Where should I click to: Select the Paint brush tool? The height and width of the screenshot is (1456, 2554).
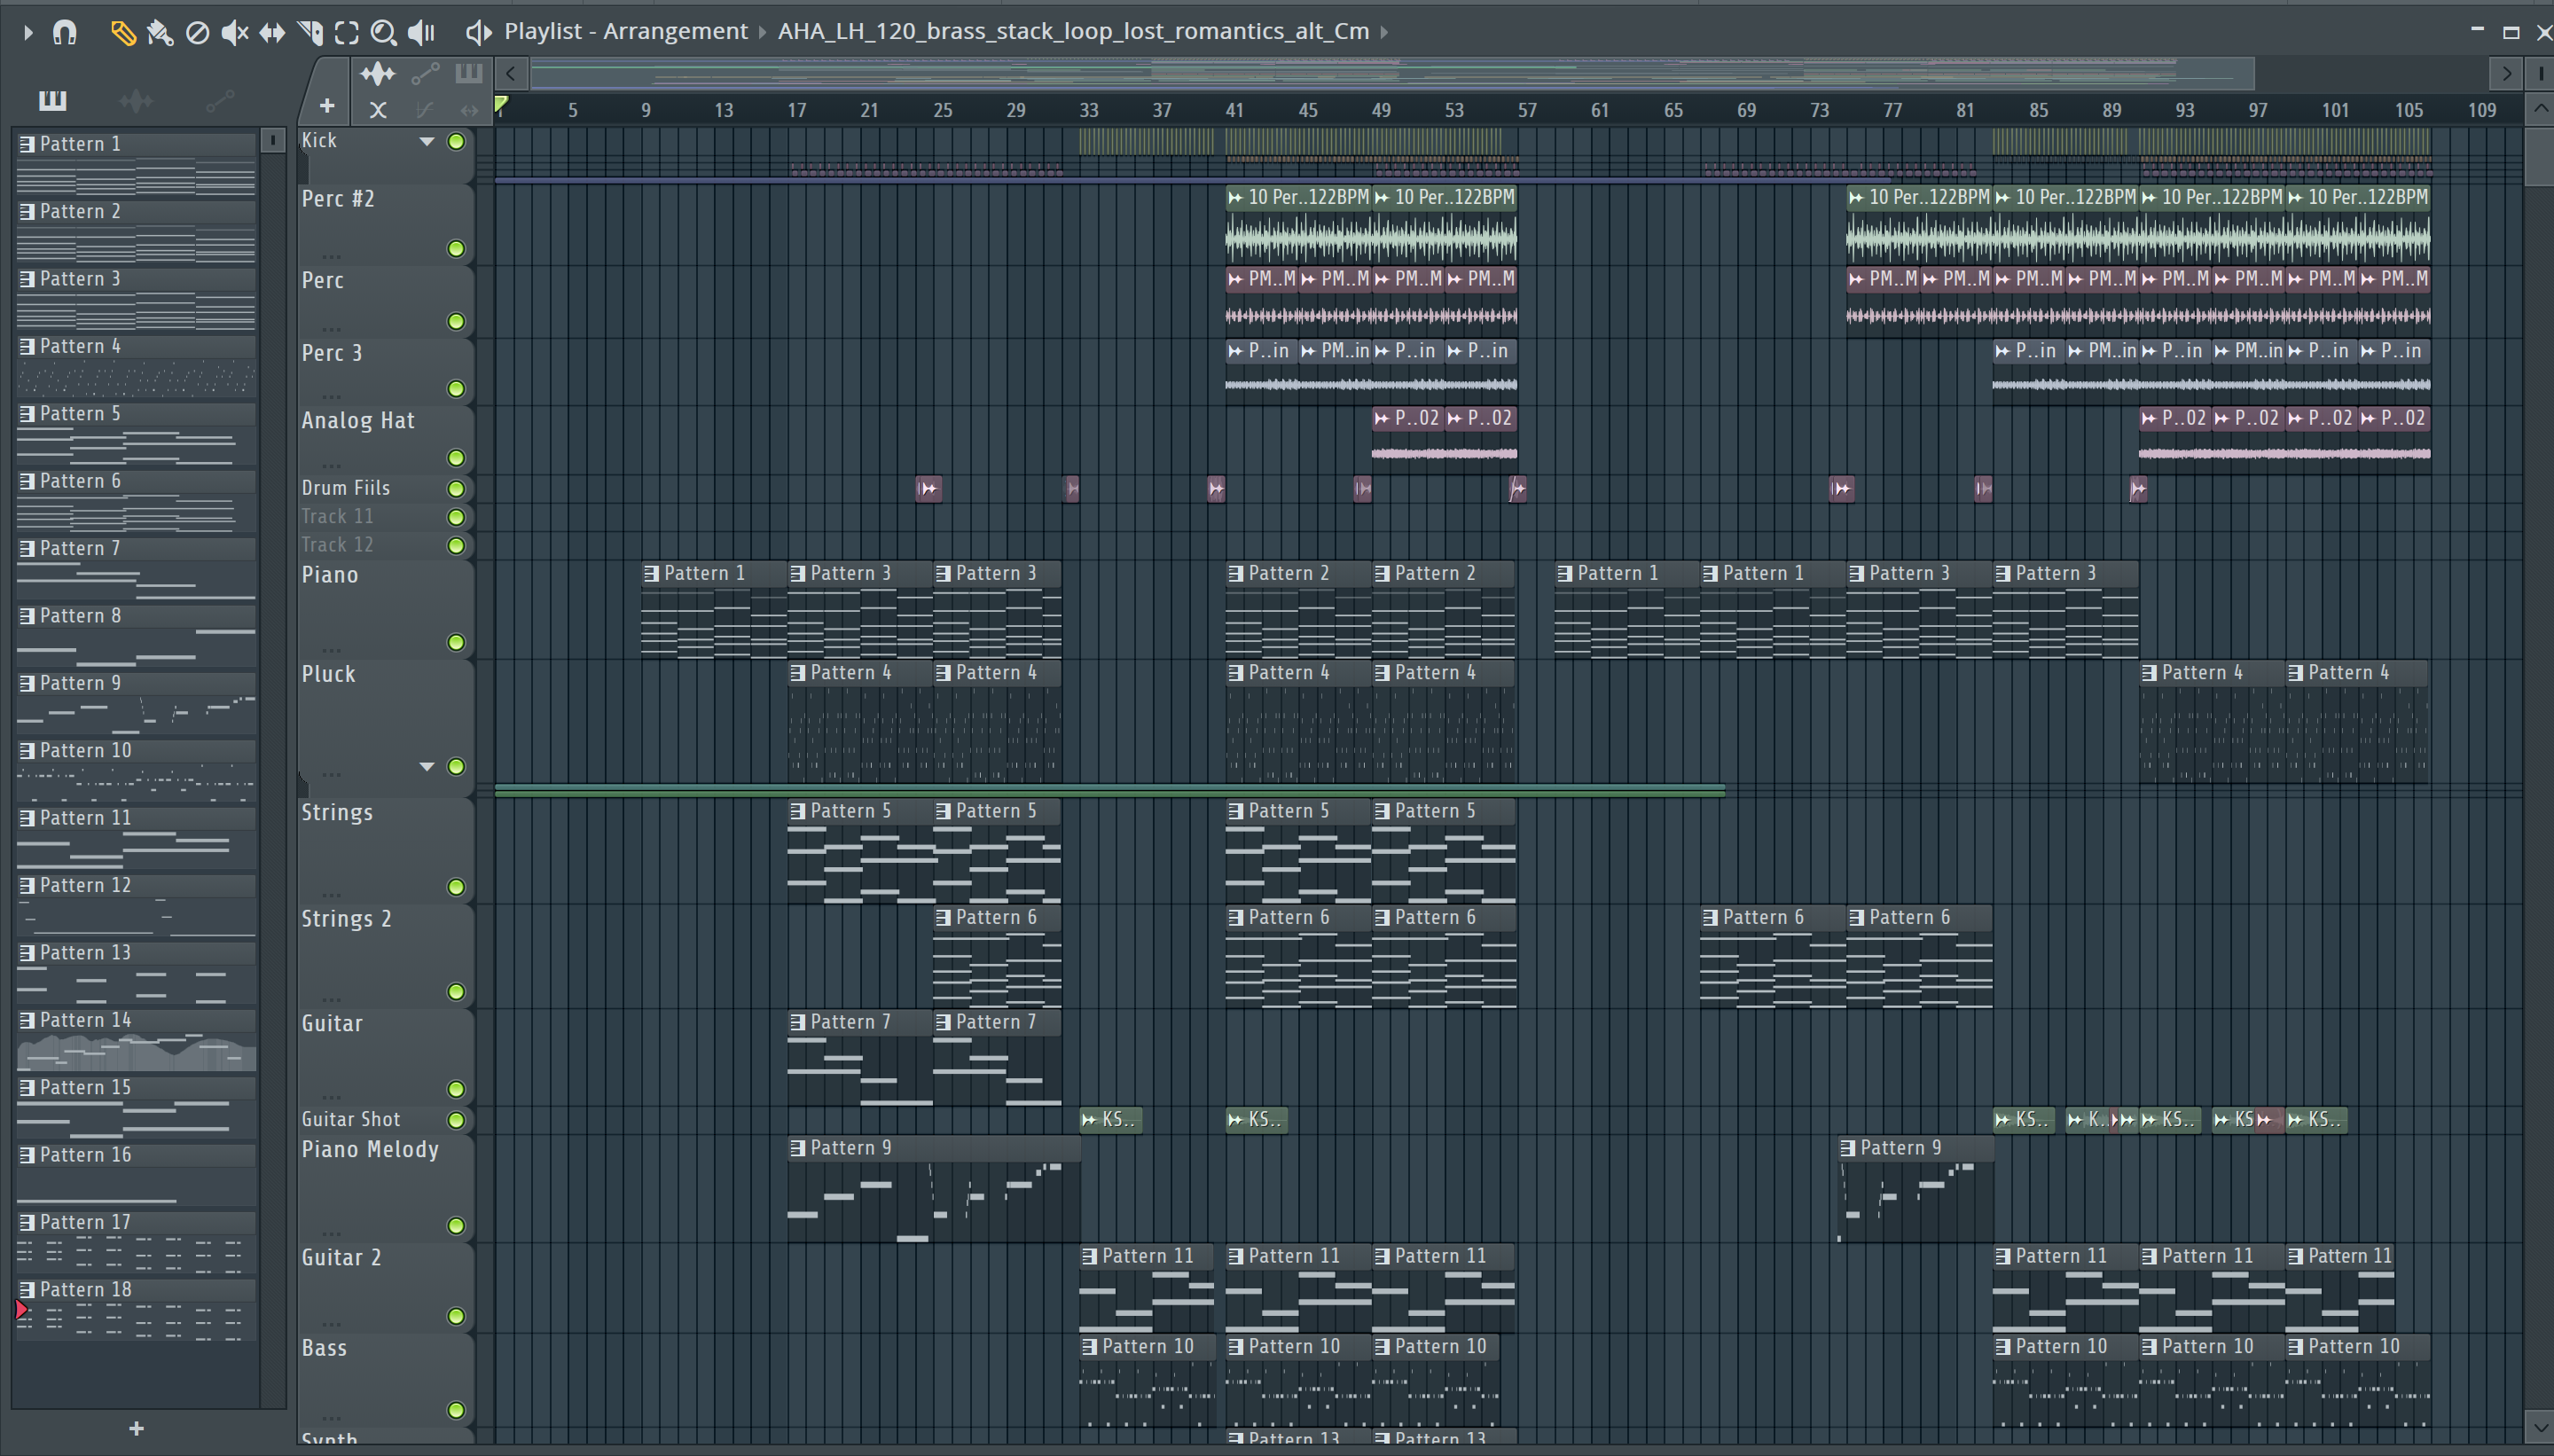160,33
